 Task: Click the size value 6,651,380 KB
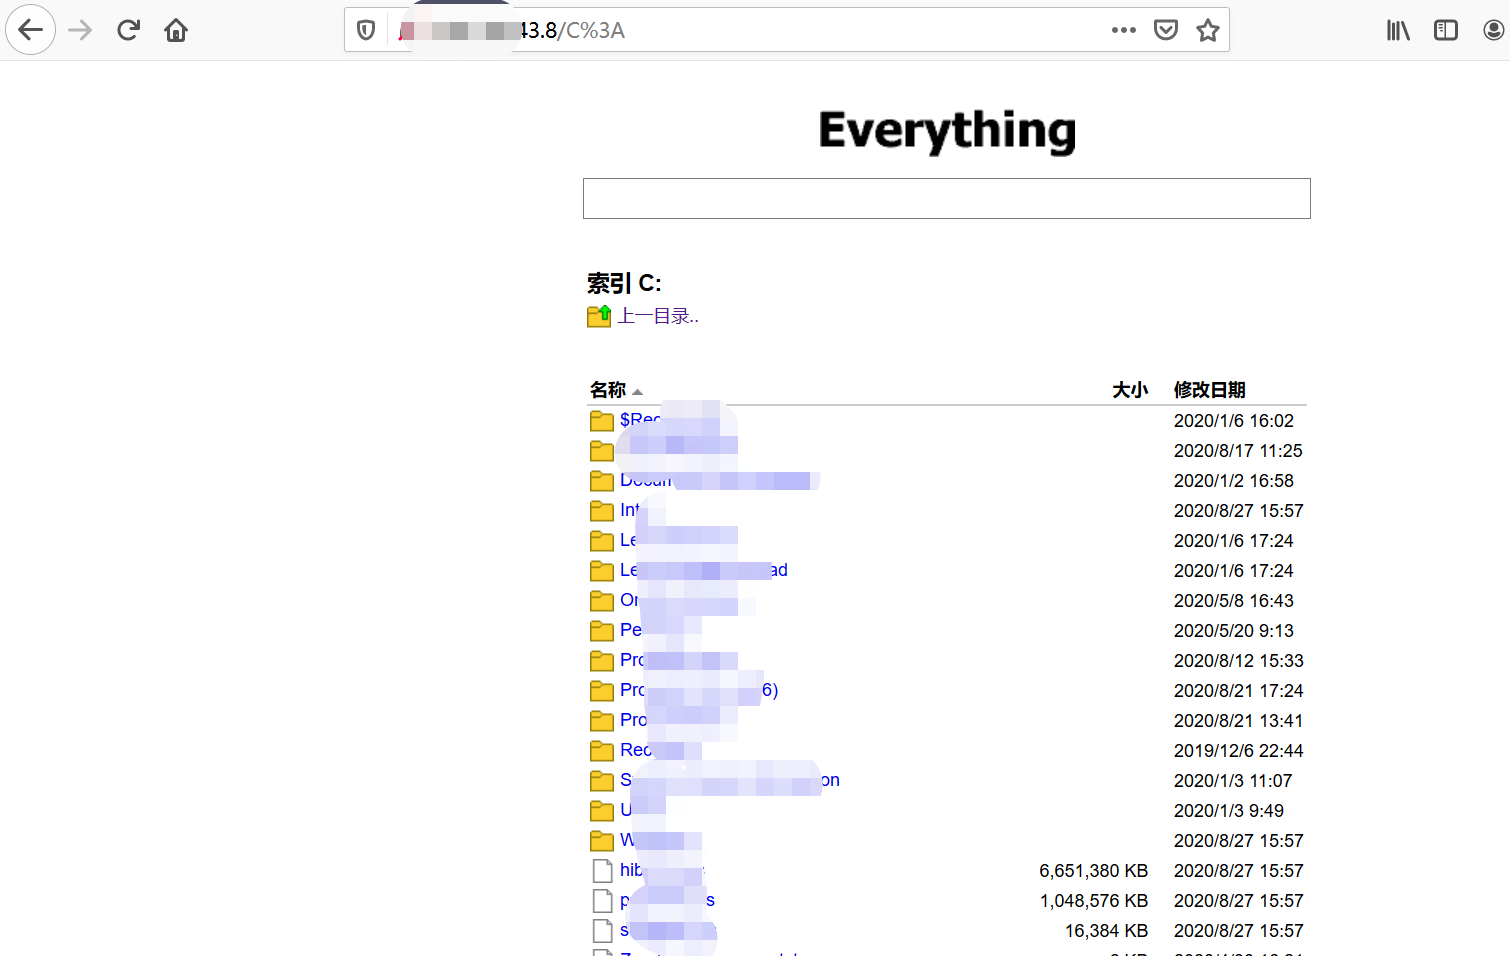coord(1094,871)
